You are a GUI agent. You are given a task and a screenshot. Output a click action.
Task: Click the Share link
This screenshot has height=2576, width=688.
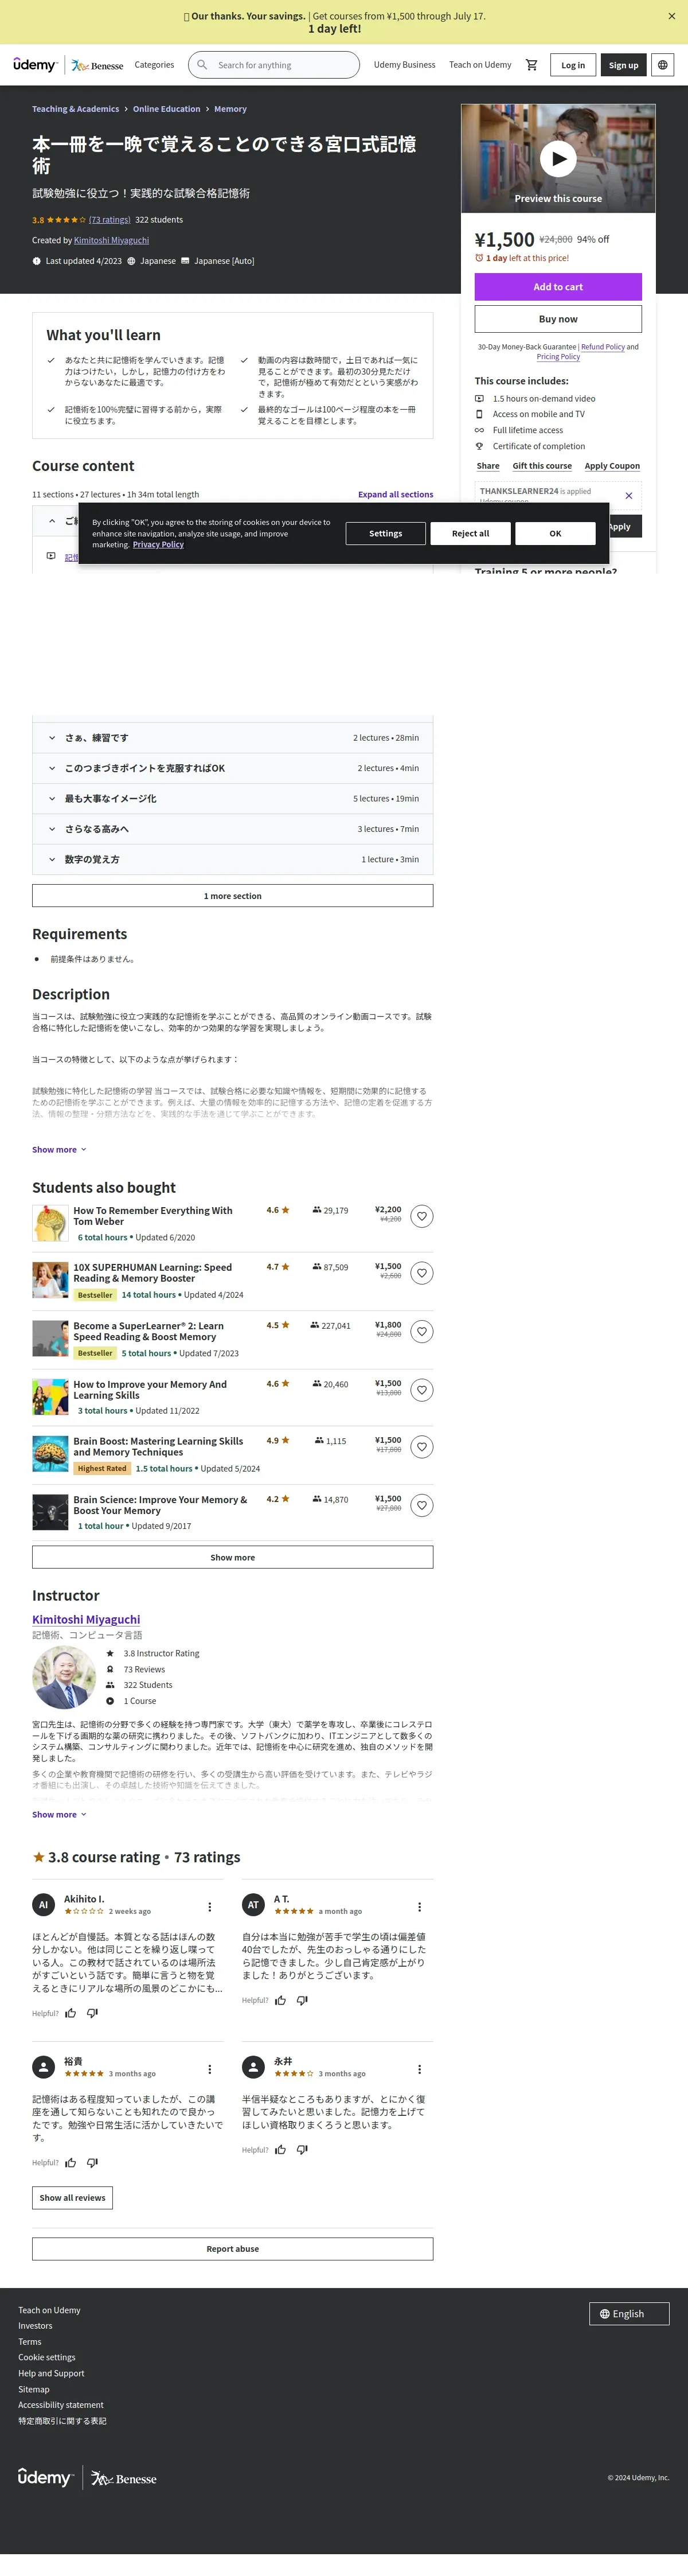[488, 466]
